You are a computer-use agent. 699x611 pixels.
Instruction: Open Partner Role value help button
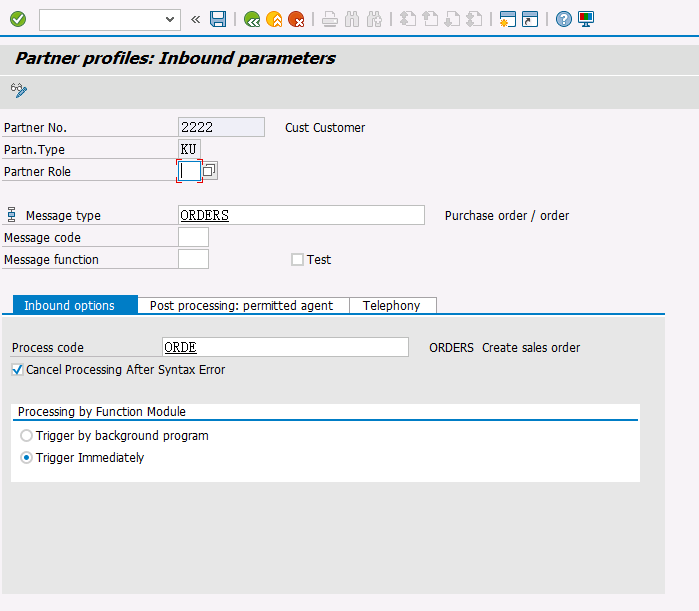210,171
